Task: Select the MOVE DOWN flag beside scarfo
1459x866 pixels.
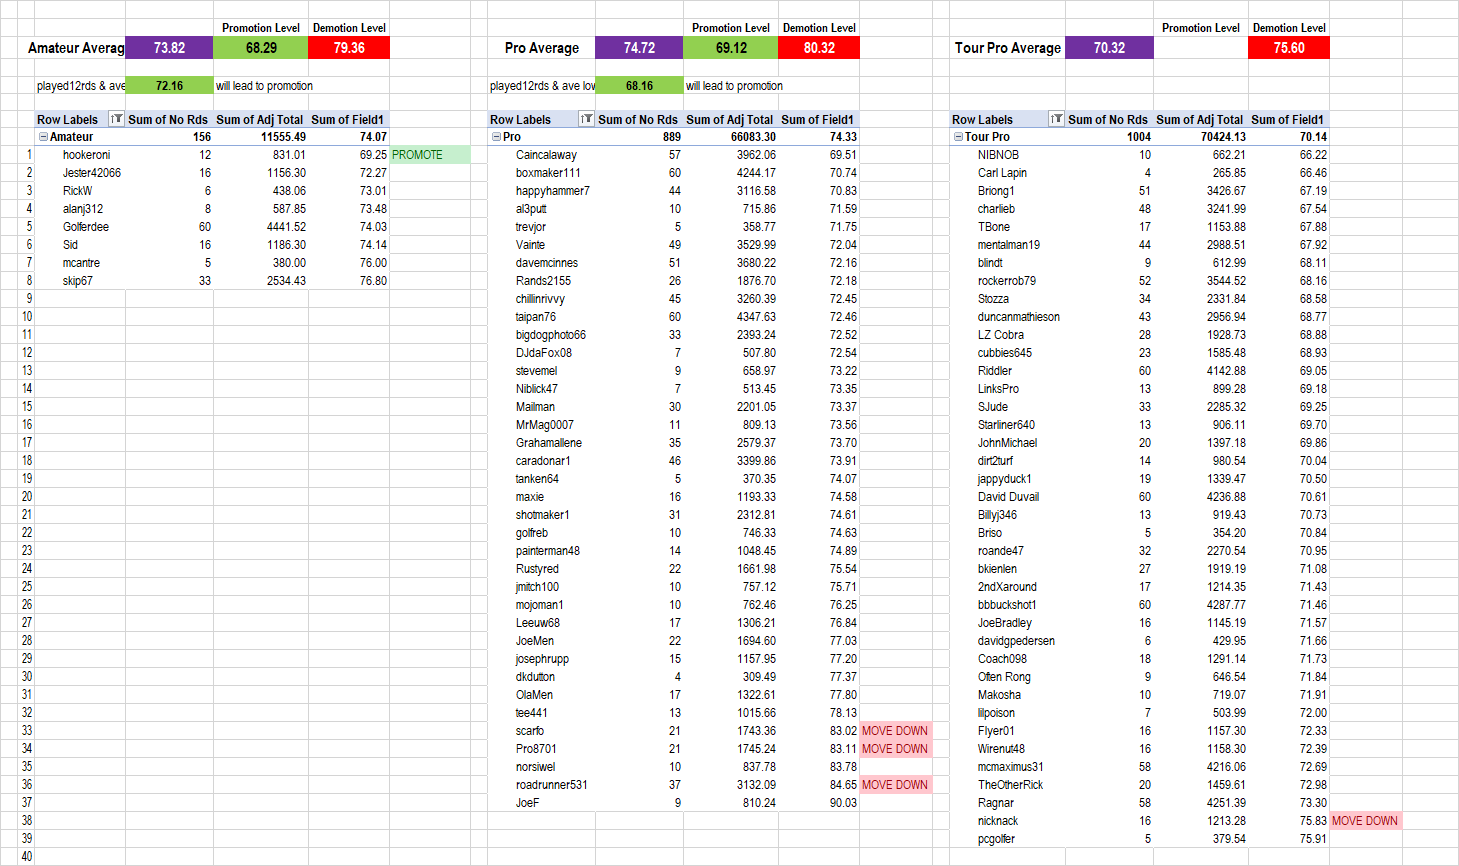Action: tap(895, 731)
